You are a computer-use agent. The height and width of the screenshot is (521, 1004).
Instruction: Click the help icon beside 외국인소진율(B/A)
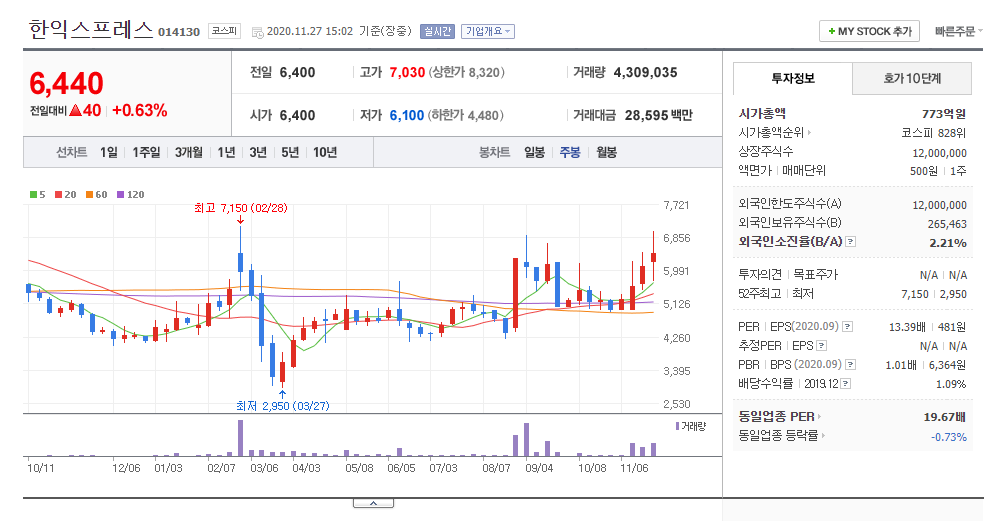pos(850,242)
